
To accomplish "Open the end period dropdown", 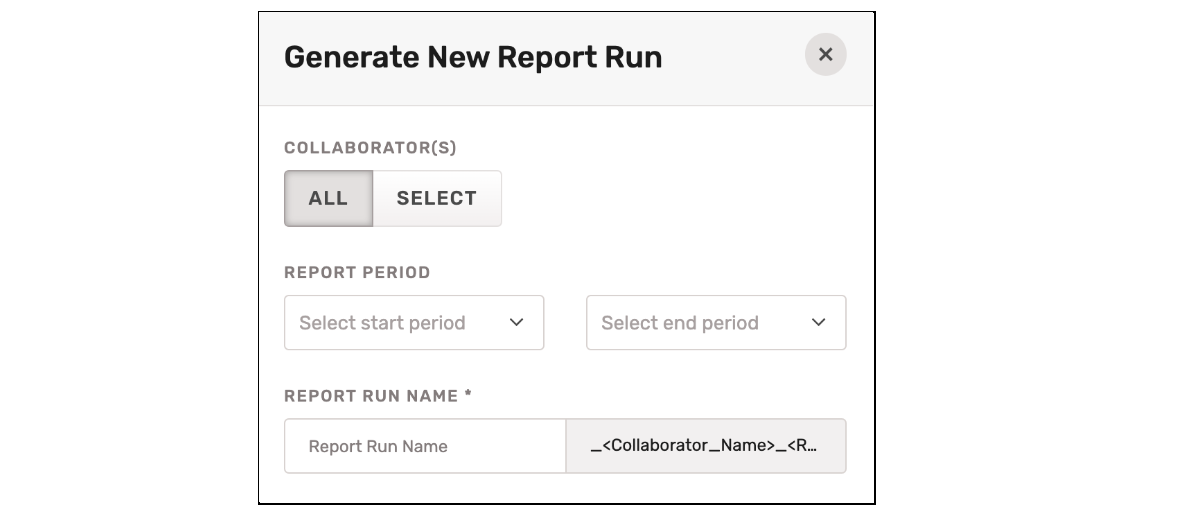I will coord(715,323).
